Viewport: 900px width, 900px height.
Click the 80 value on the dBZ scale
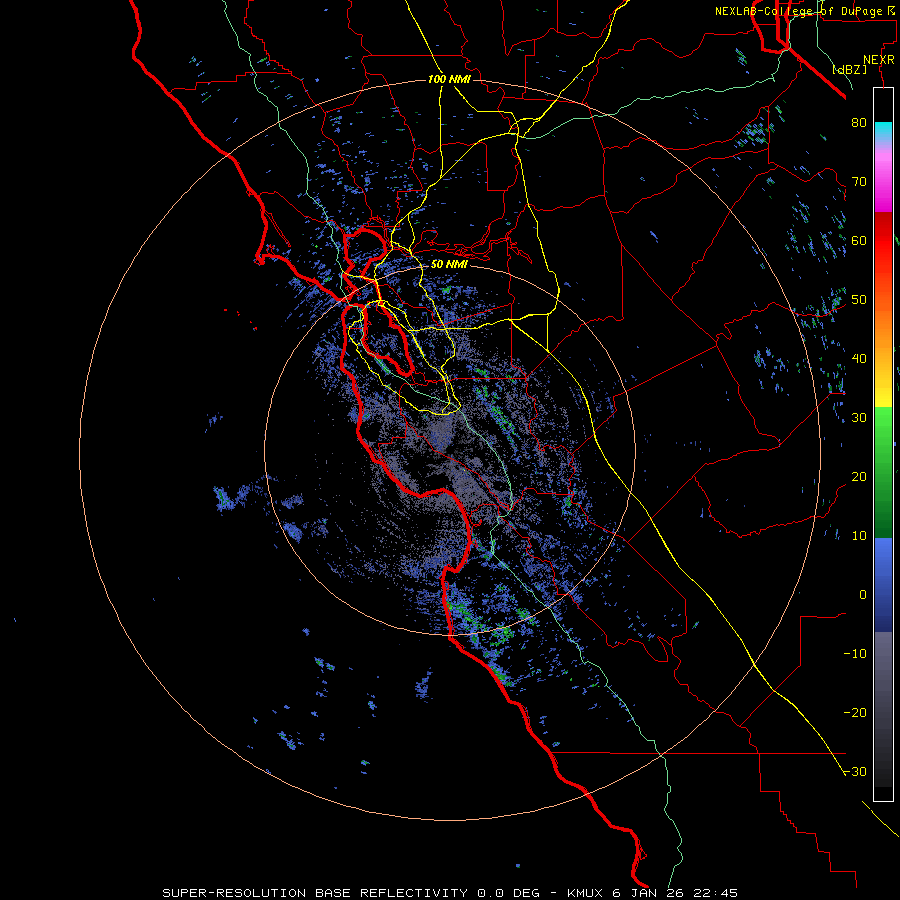pos(859,122)
